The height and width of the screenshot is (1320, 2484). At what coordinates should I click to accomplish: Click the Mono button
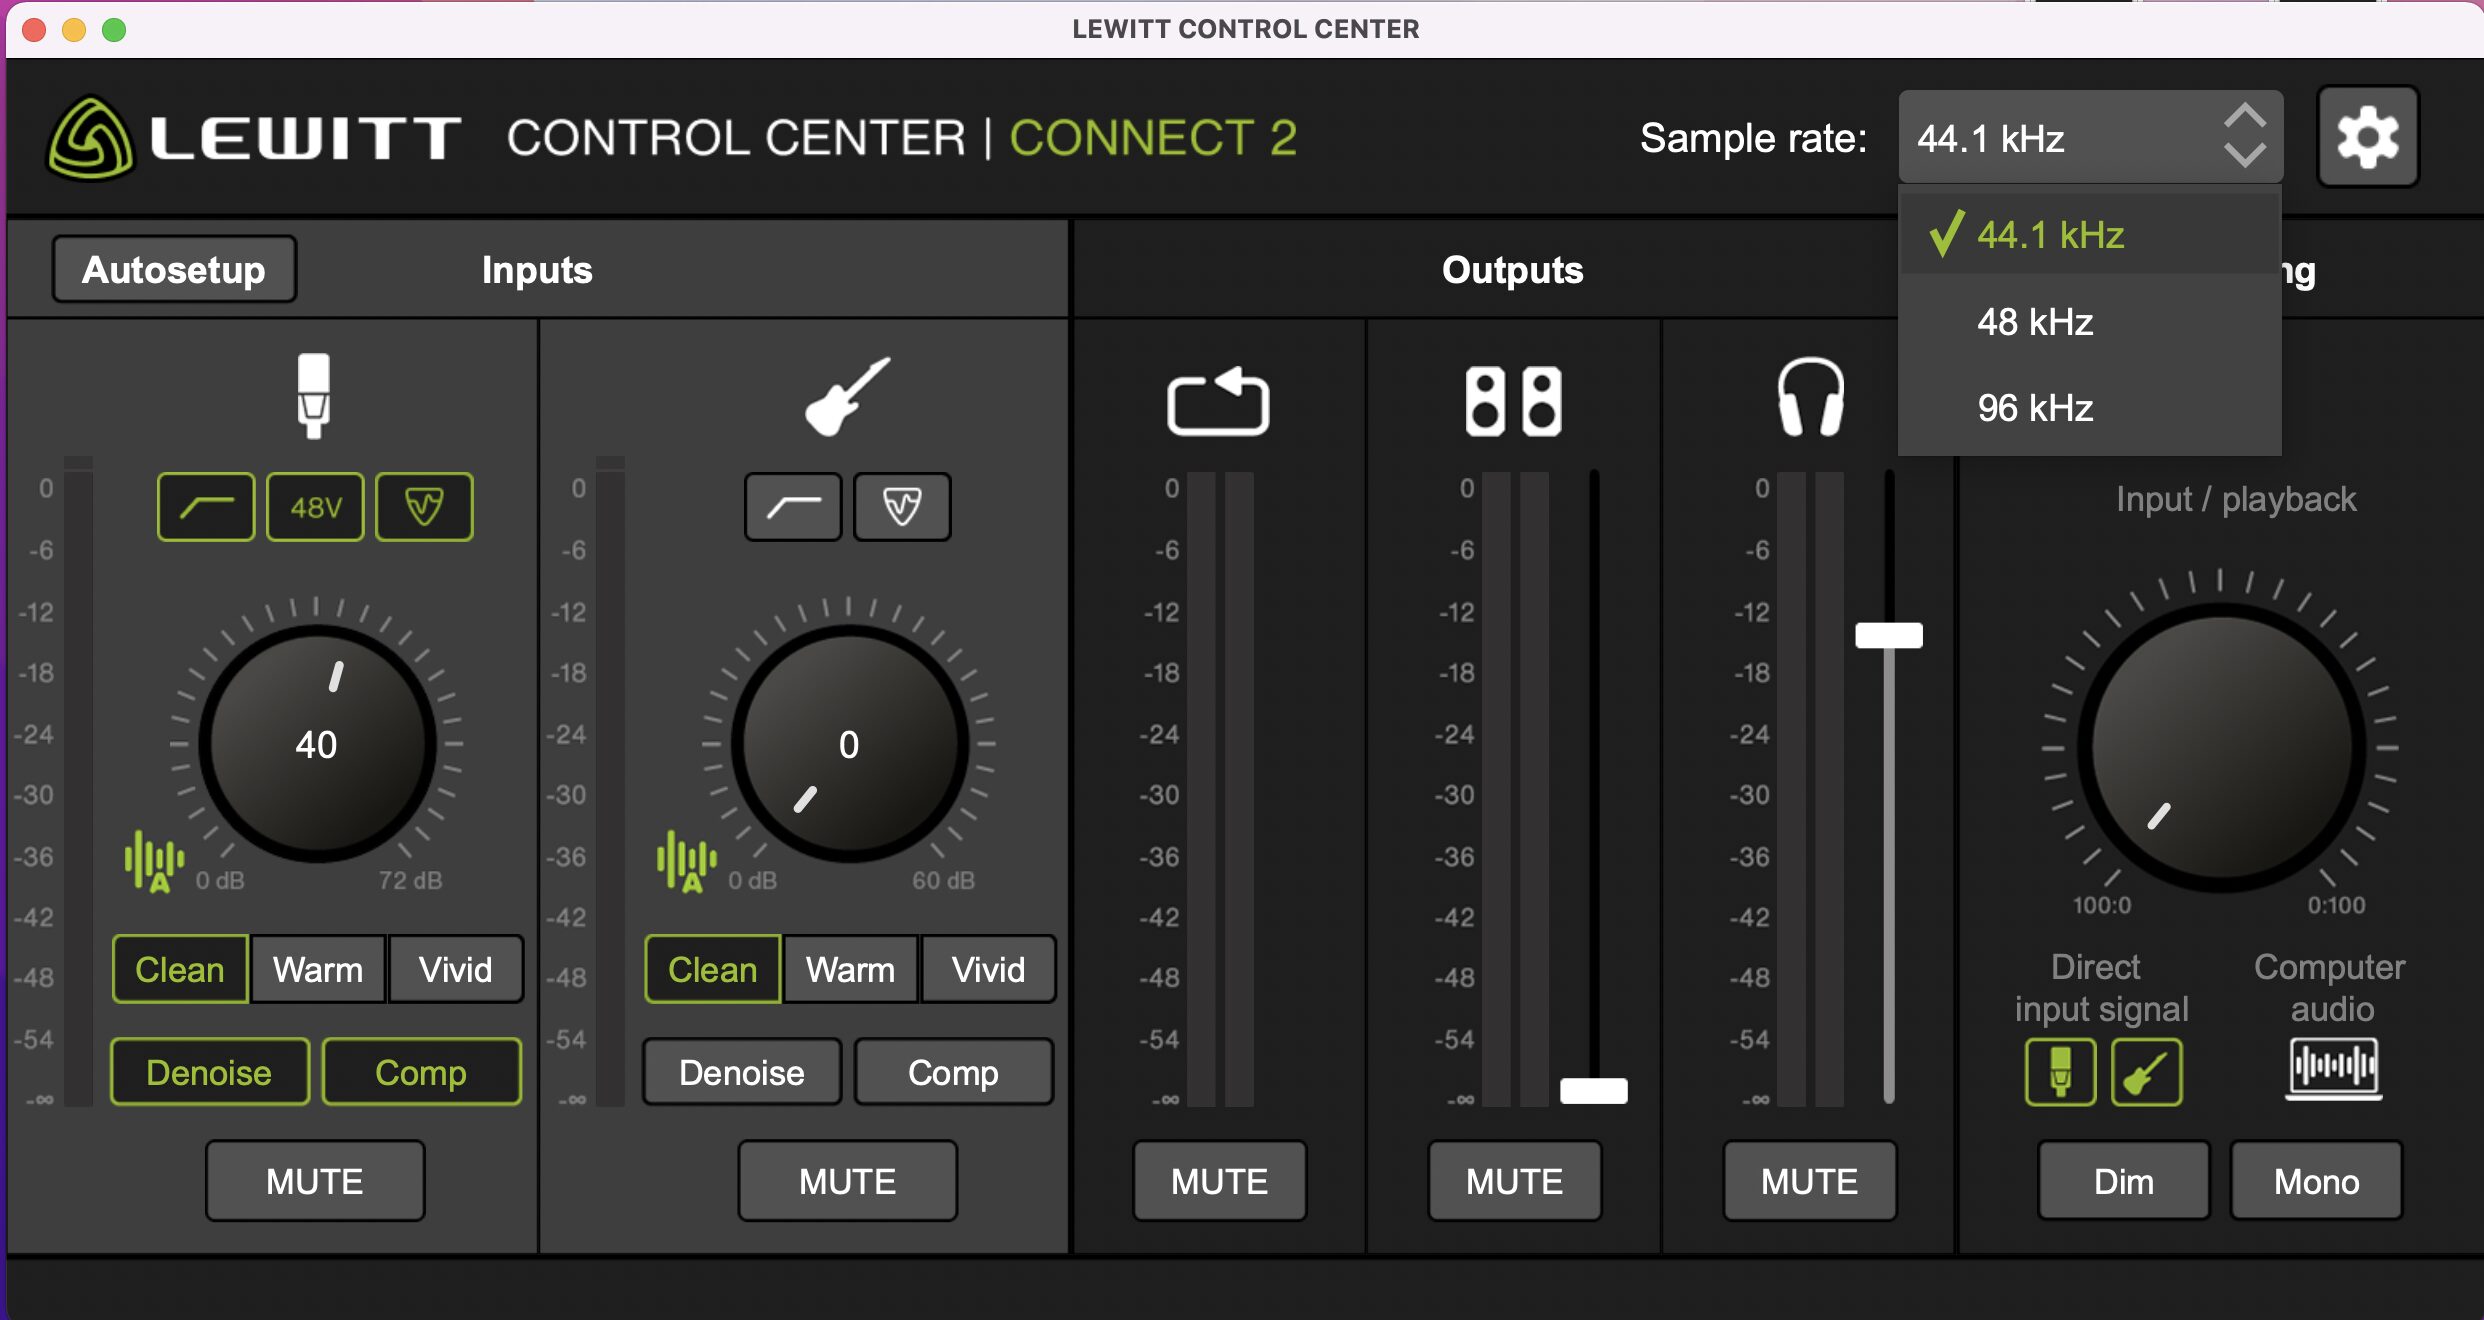click(2316, 1181)
